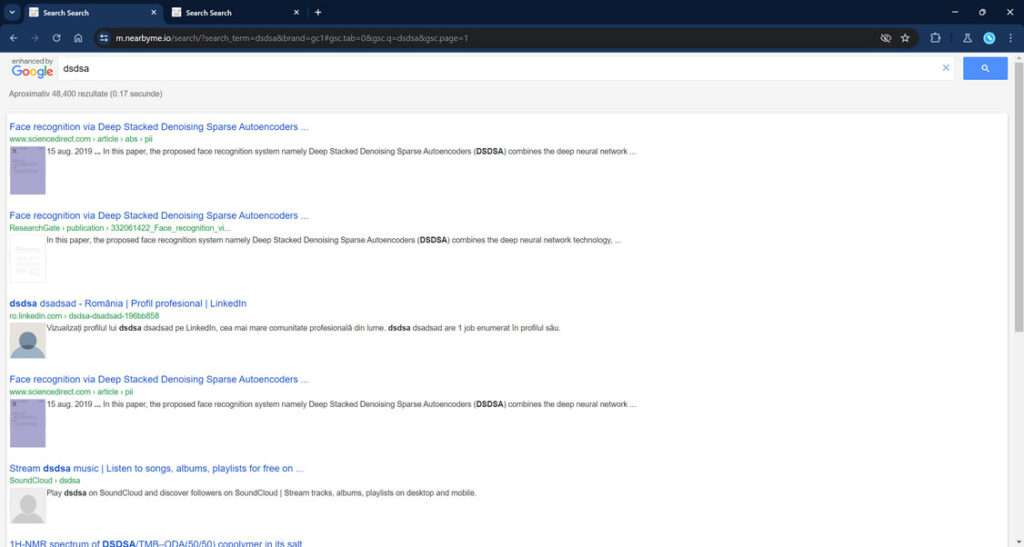
Task: Open first Face recognition sciencedirect result
Action: click(159, 127)
